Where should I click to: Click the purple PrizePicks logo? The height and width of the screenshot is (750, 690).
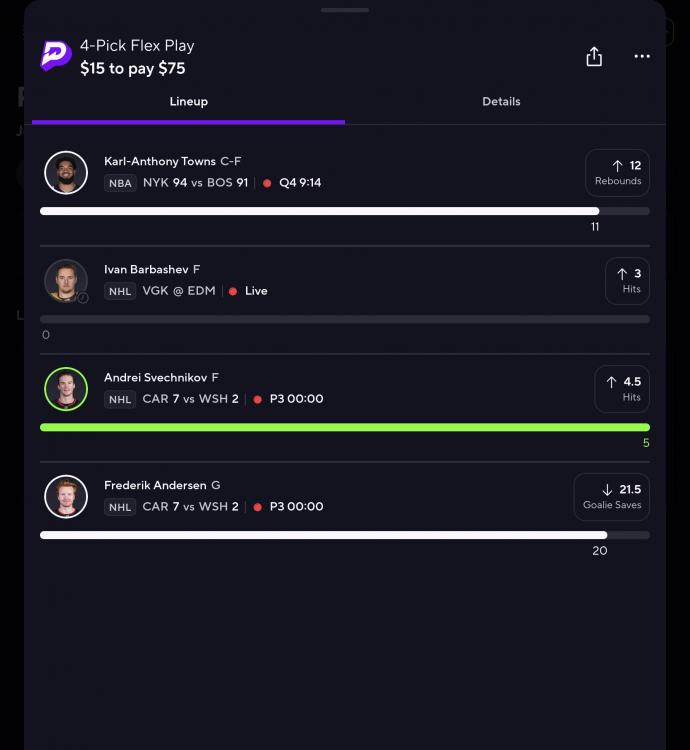[56, 55]
